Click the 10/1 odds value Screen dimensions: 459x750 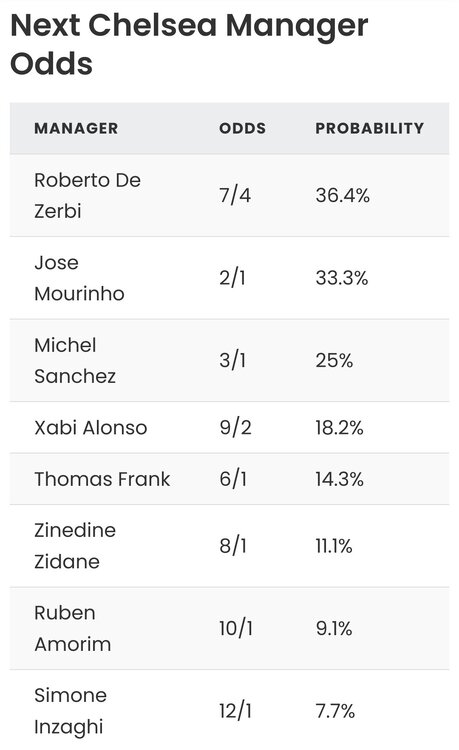(x=236, y=628)
